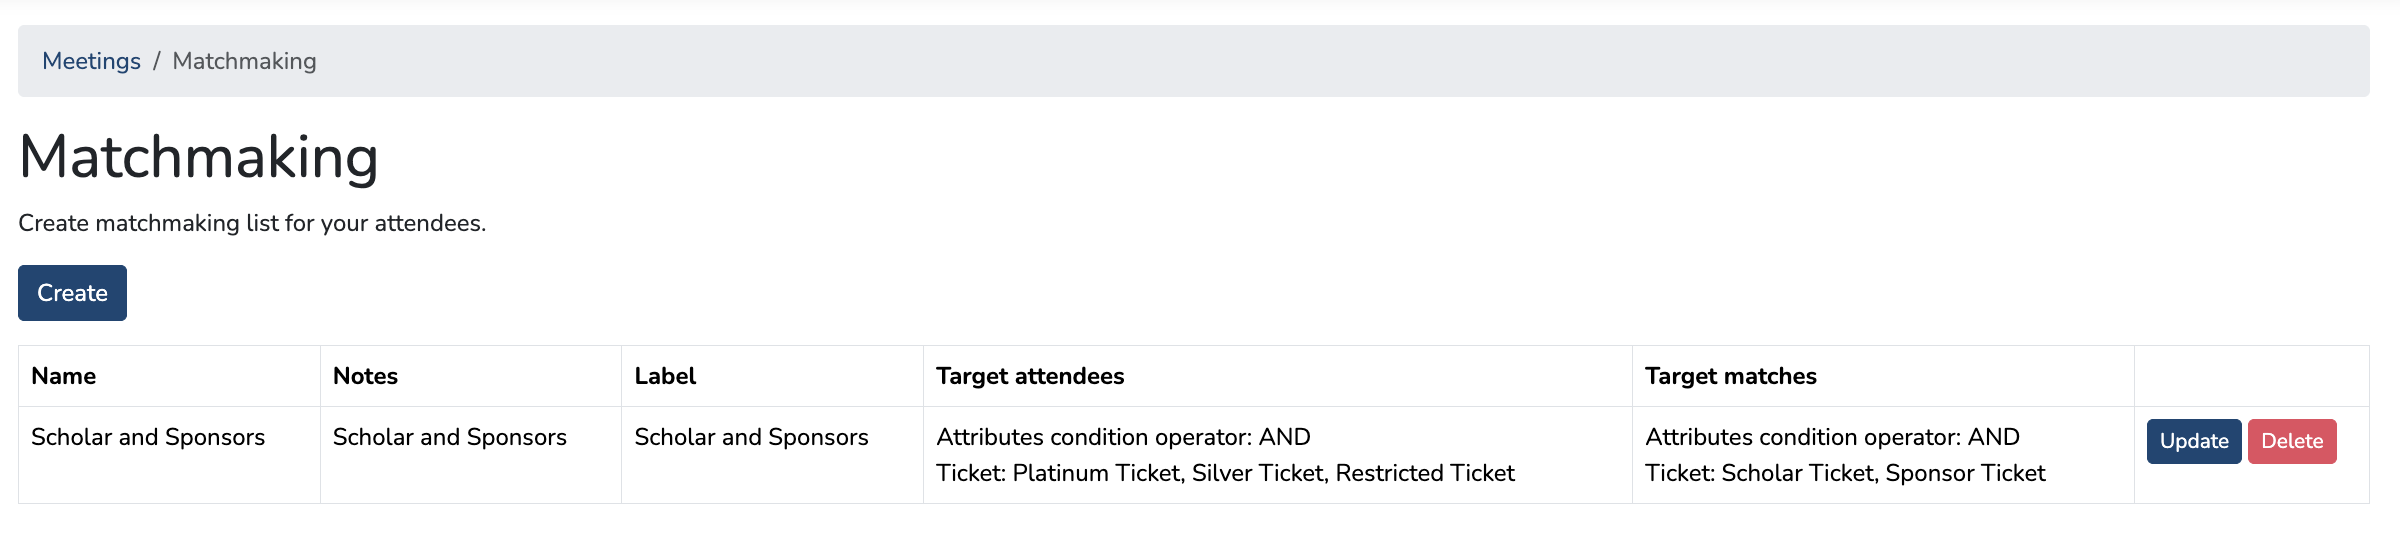Delete the Scholar and Sponsors matchmaking

2291,441
